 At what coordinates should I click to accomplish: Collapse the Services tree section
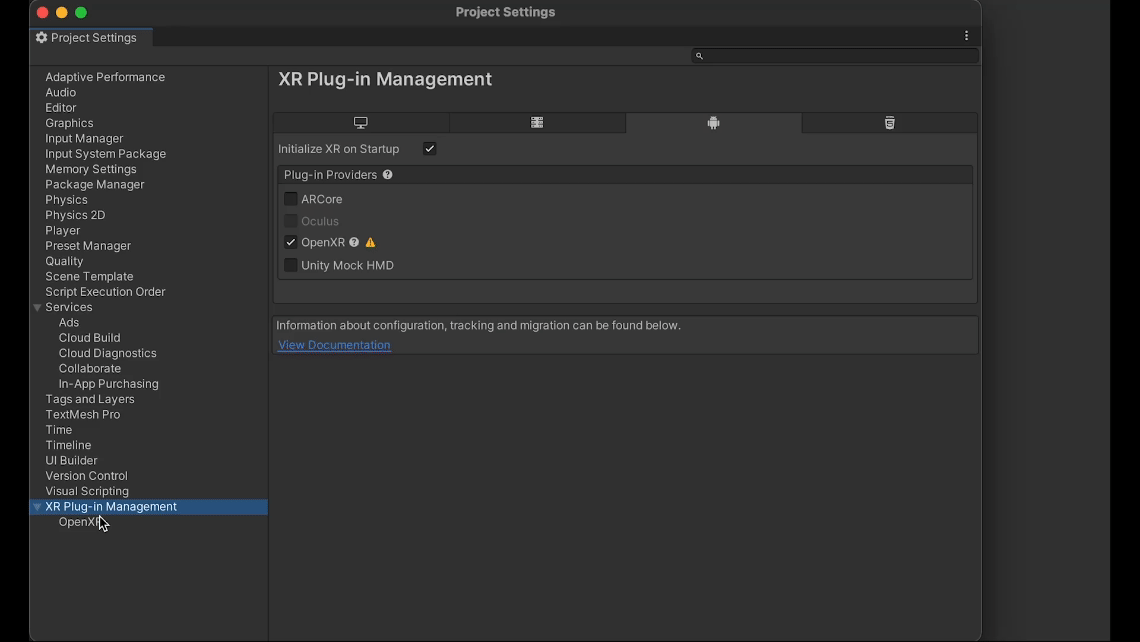tap(37, 308)
